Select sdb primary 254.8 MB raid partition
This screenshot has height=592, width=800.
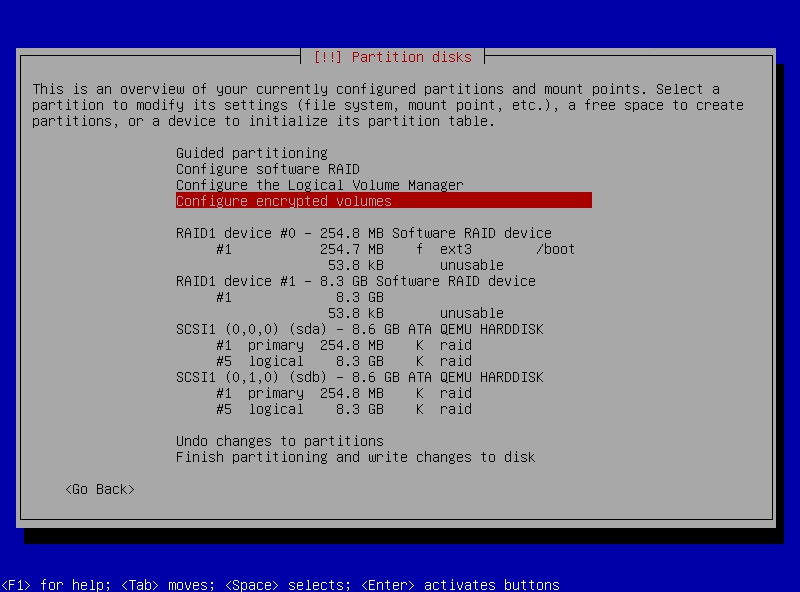point(343,393)
